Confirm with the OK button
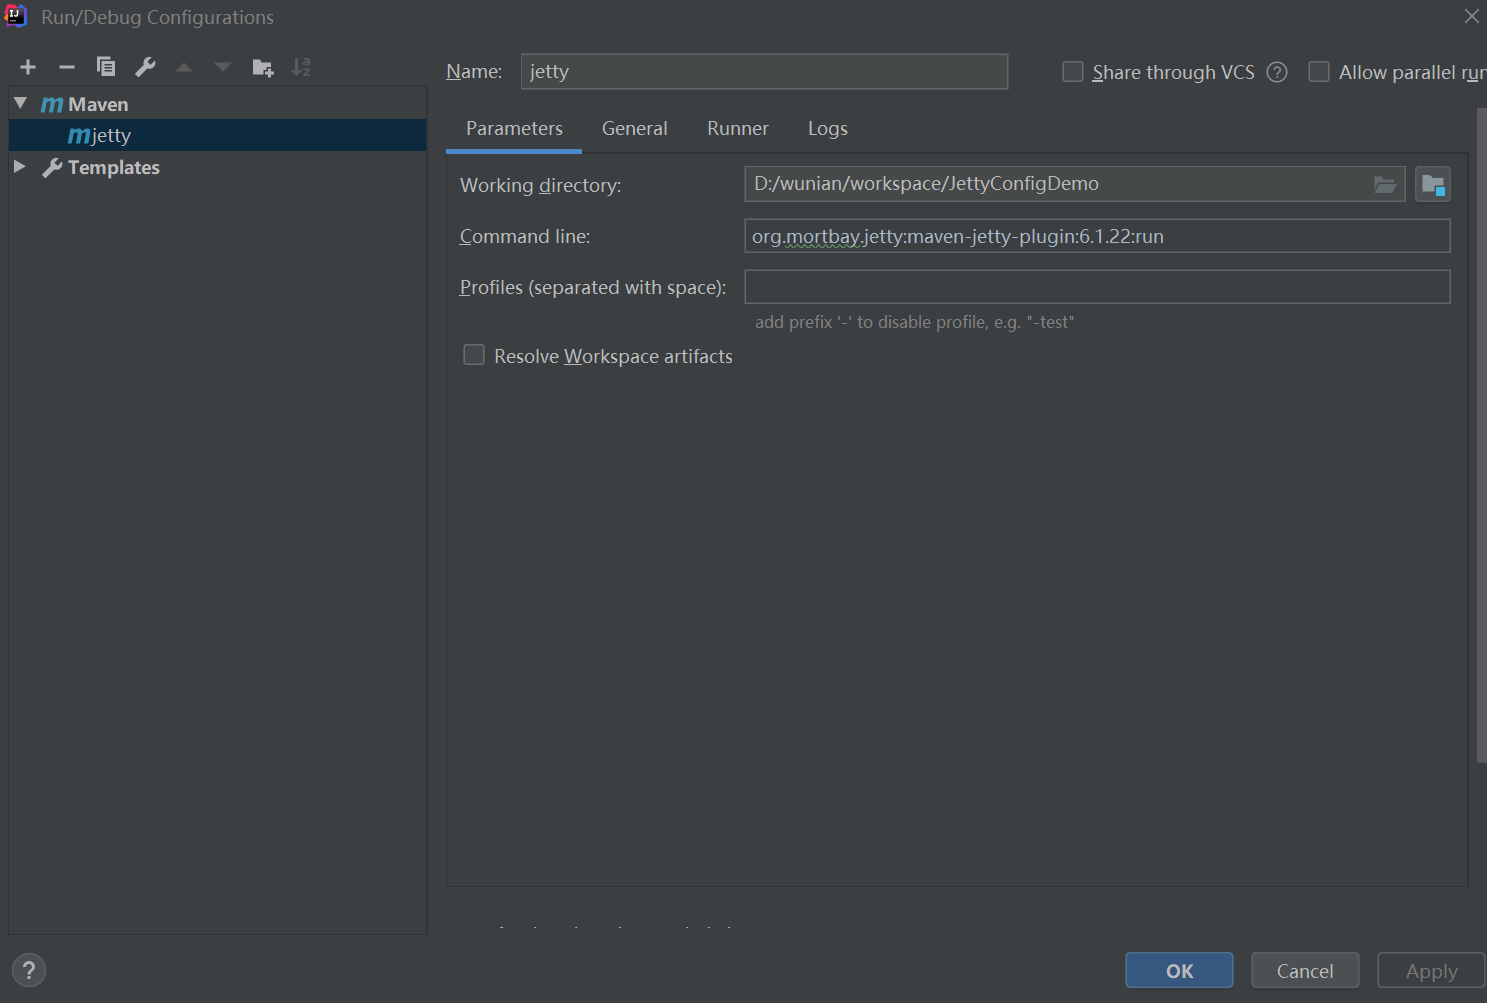Viewport: 1487px width, 1003px height. (1179, 970)
